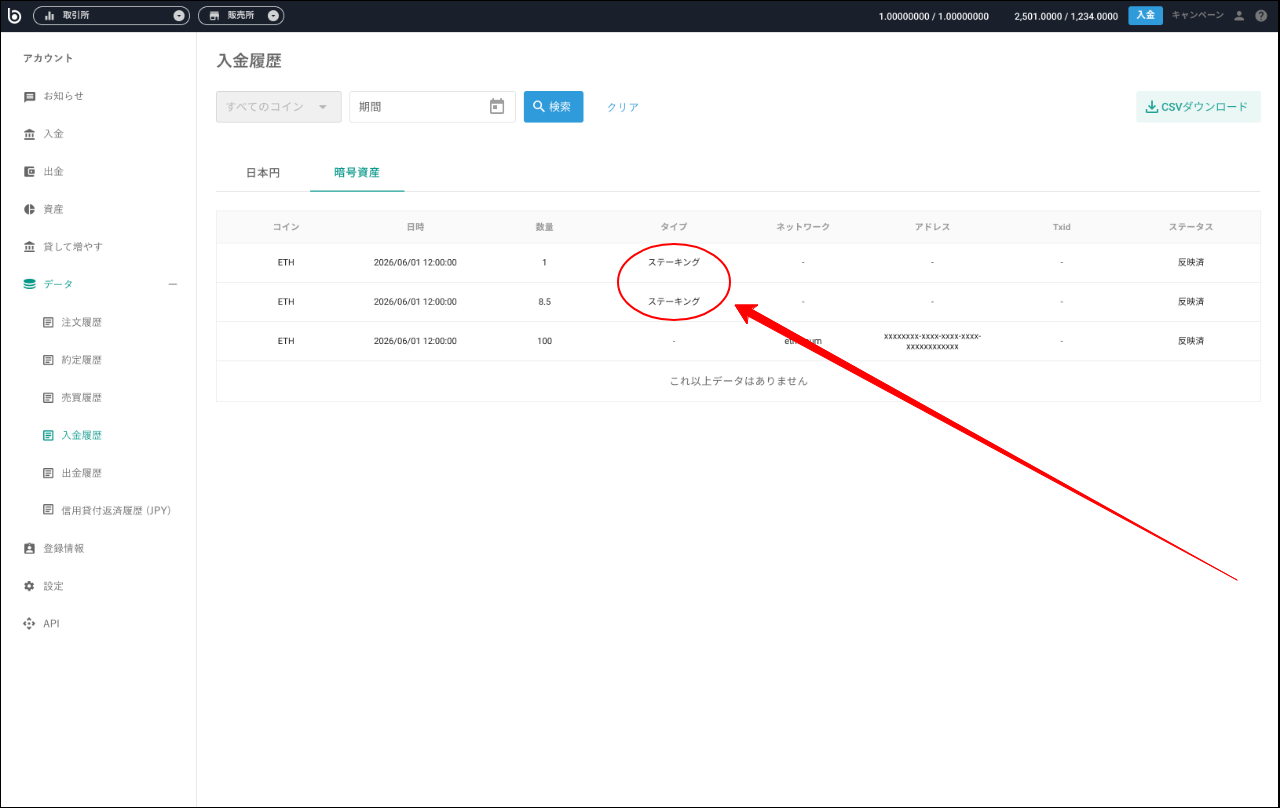Click the クリア link

(x=623, y=107)
